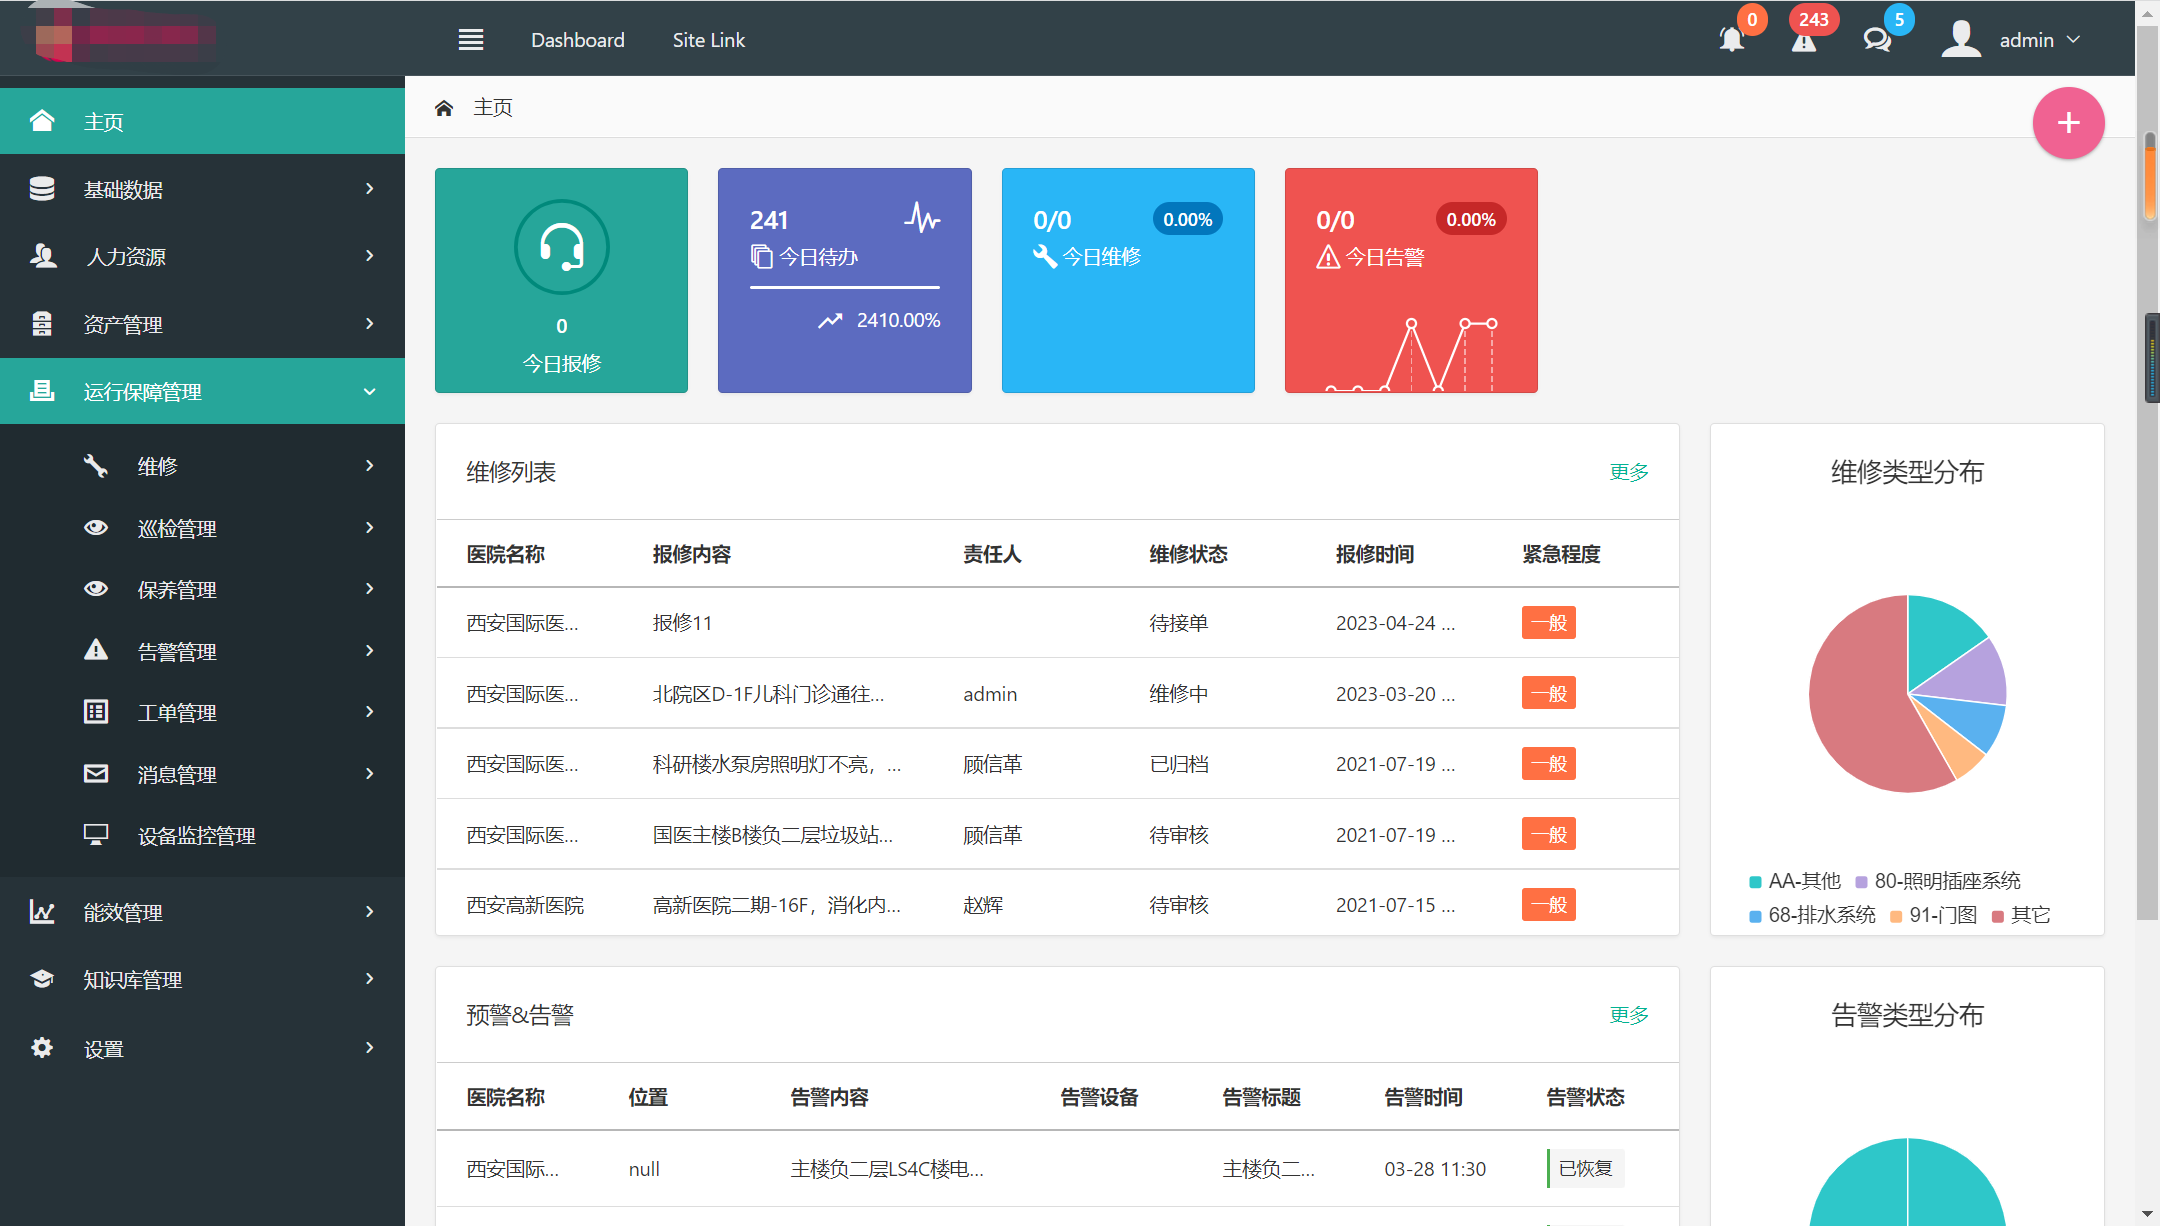Collapse the 运行保障管理 sidebar section
Image resolution: width=2160 pixels, height=1226 pixels.
pyautogui.click(x=202, y=392)
